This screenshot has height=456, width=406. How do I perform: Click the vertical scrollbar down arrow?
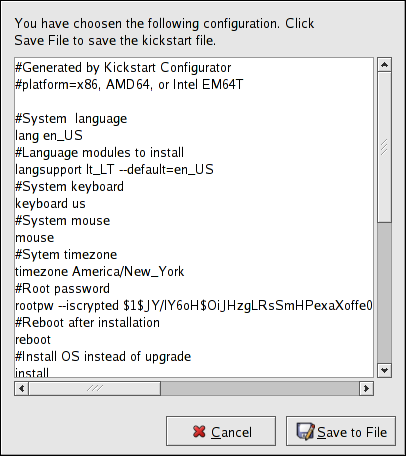point(384,370)
